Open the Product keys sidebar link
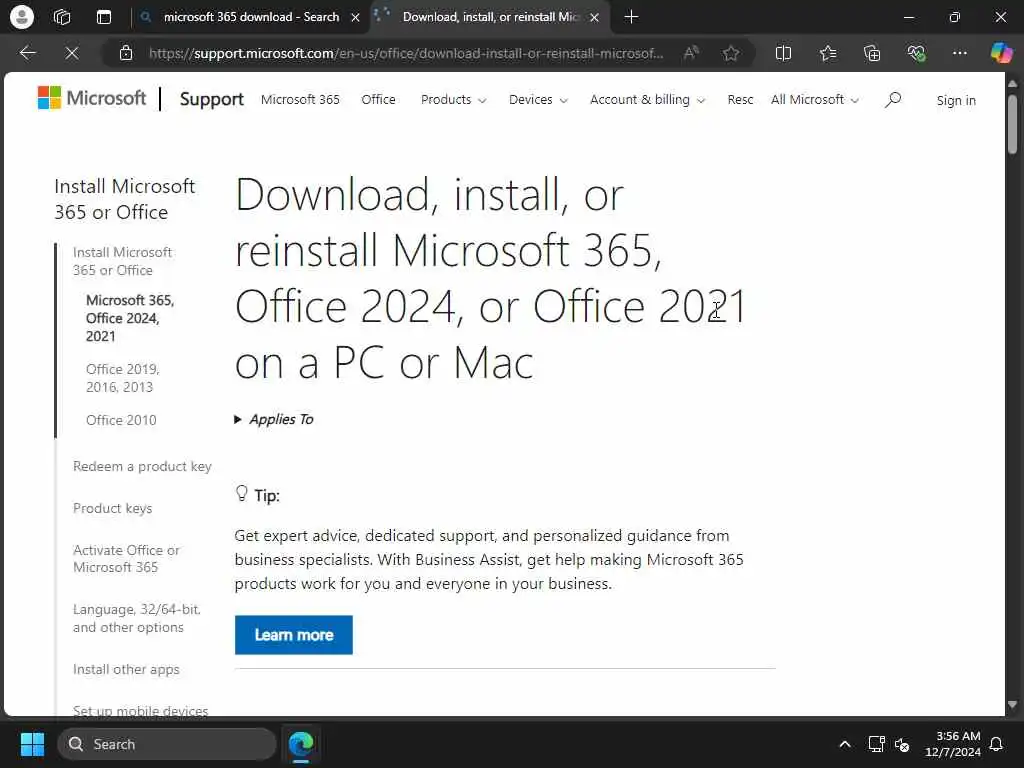This screenshot has height=768, width=1024. (x=112, y=508)
